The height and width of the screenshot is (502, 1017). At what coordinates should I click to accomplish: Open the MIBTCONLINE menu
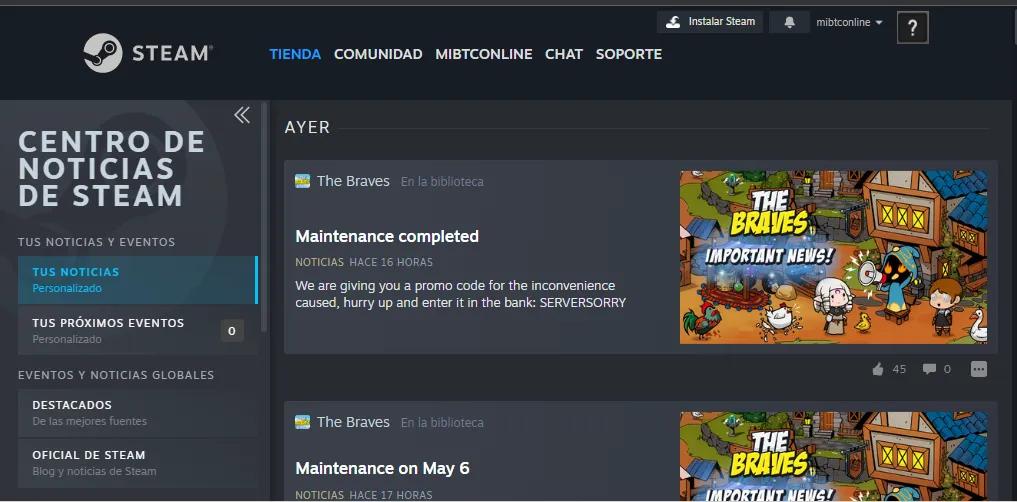pos(484,54)
